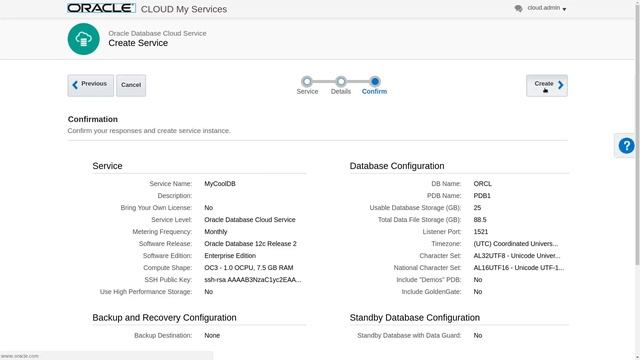This screenshot has height=360, width=640.
Task: Click the Service step circle
Action: (307, 81)
